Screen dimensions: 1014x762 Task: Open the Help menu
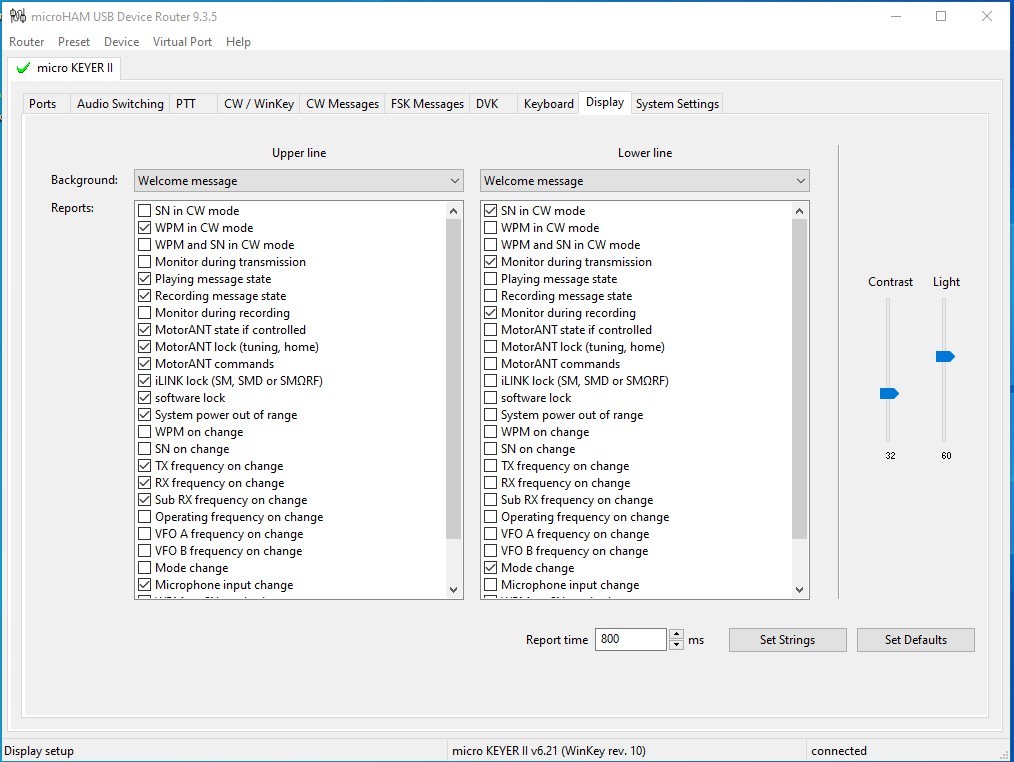[238, 42]
